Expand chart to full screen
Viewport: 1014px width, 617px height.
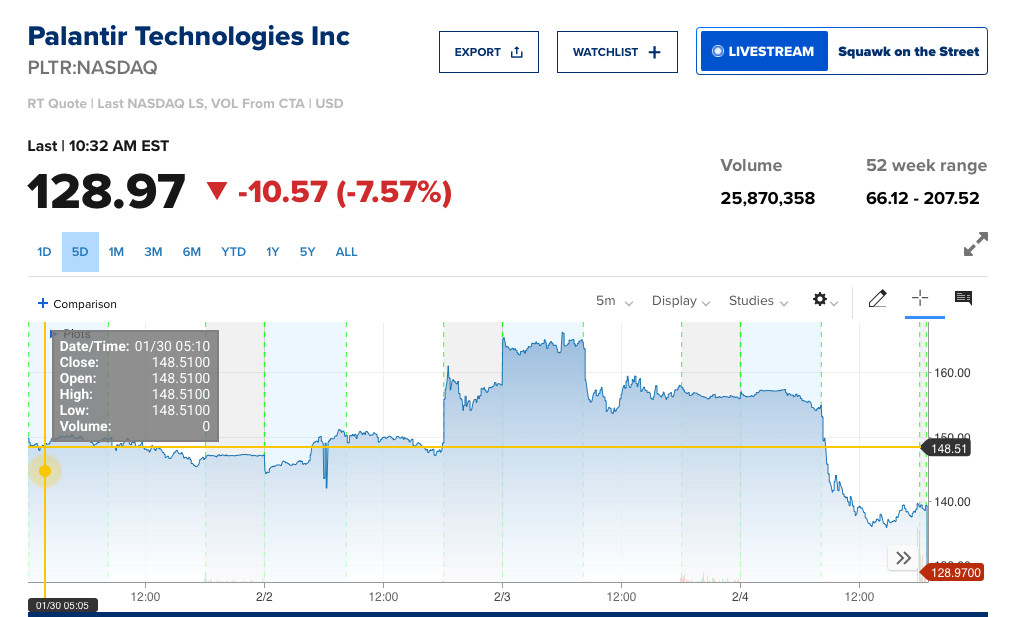tap(975, 244)
